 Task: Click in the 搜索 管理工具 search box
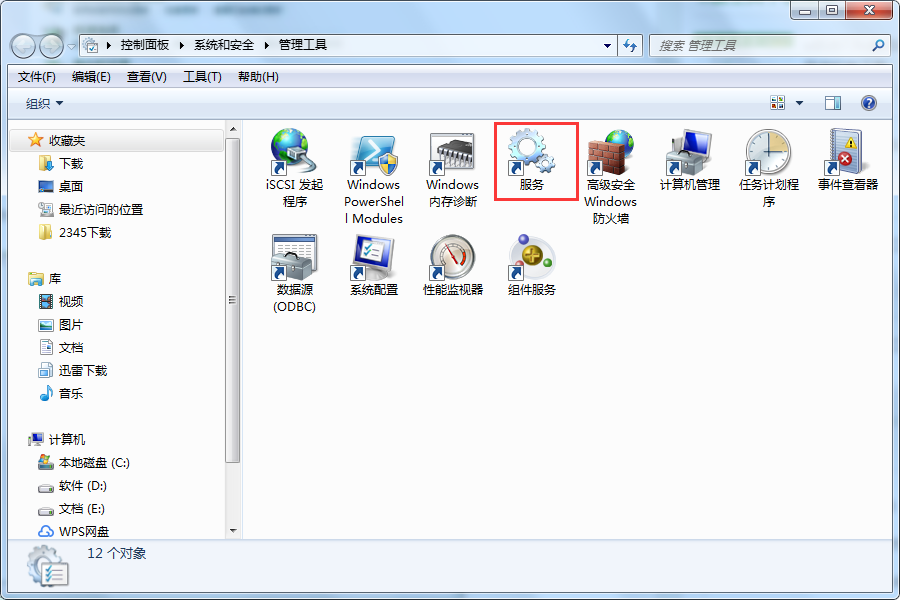pyautogui.click(x=760, y=45)
